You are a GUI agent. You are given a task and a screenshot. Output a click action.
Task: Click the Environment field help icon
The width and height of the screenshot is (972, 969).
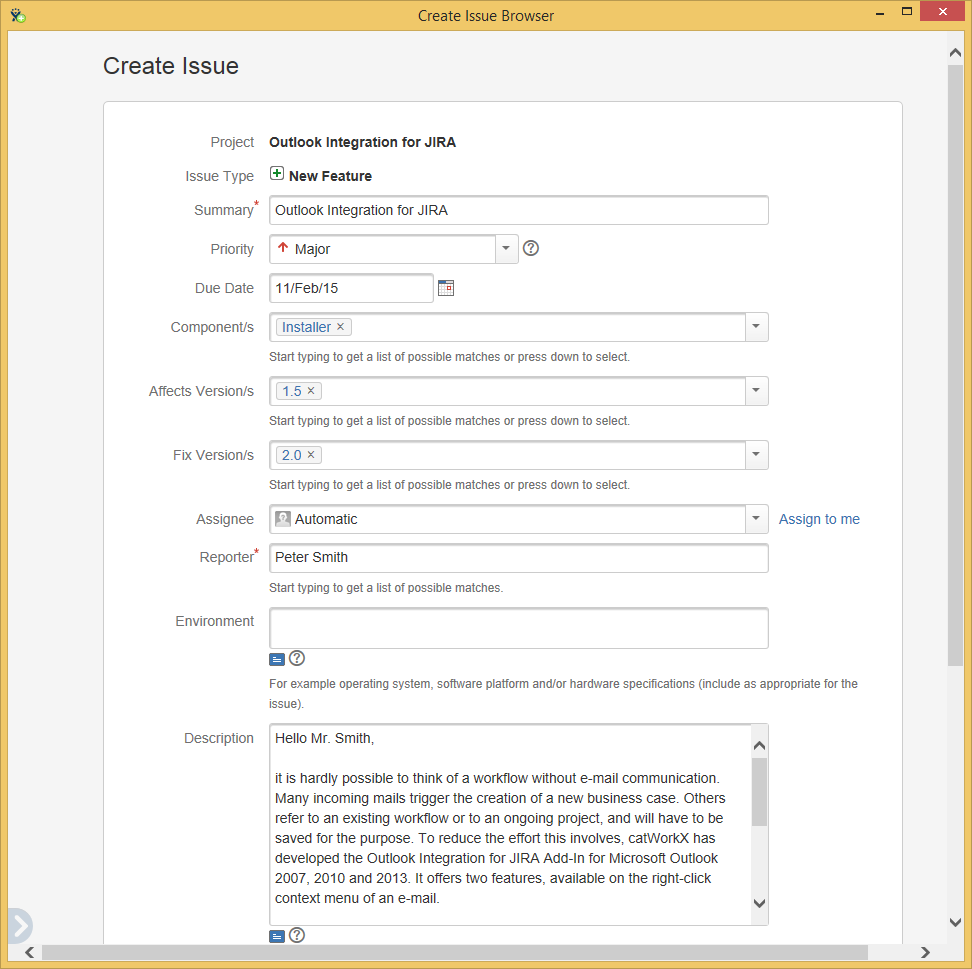297,659
